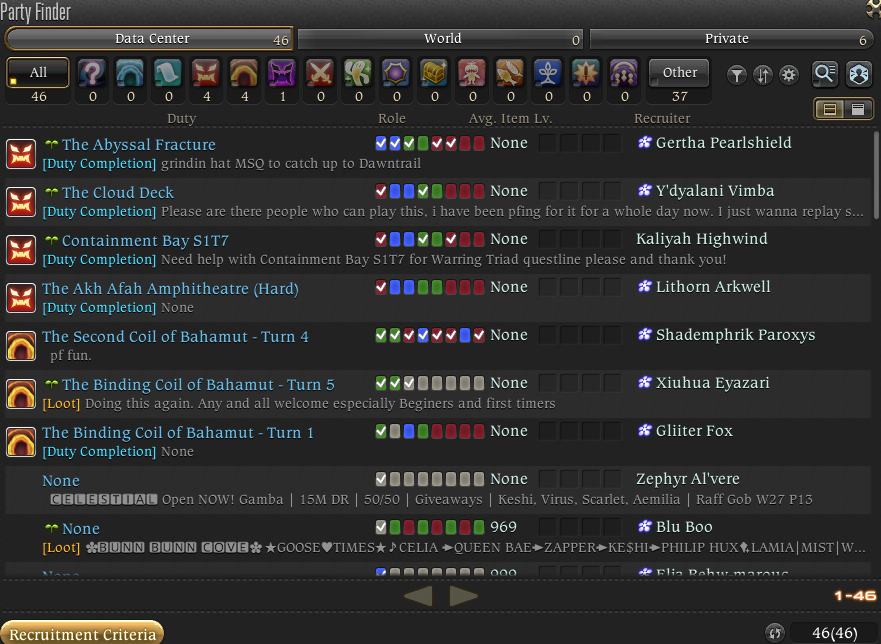The image size is (881, 644).
Task: Select recruiter Gertha Pearlshield
Action: [724, 143]
